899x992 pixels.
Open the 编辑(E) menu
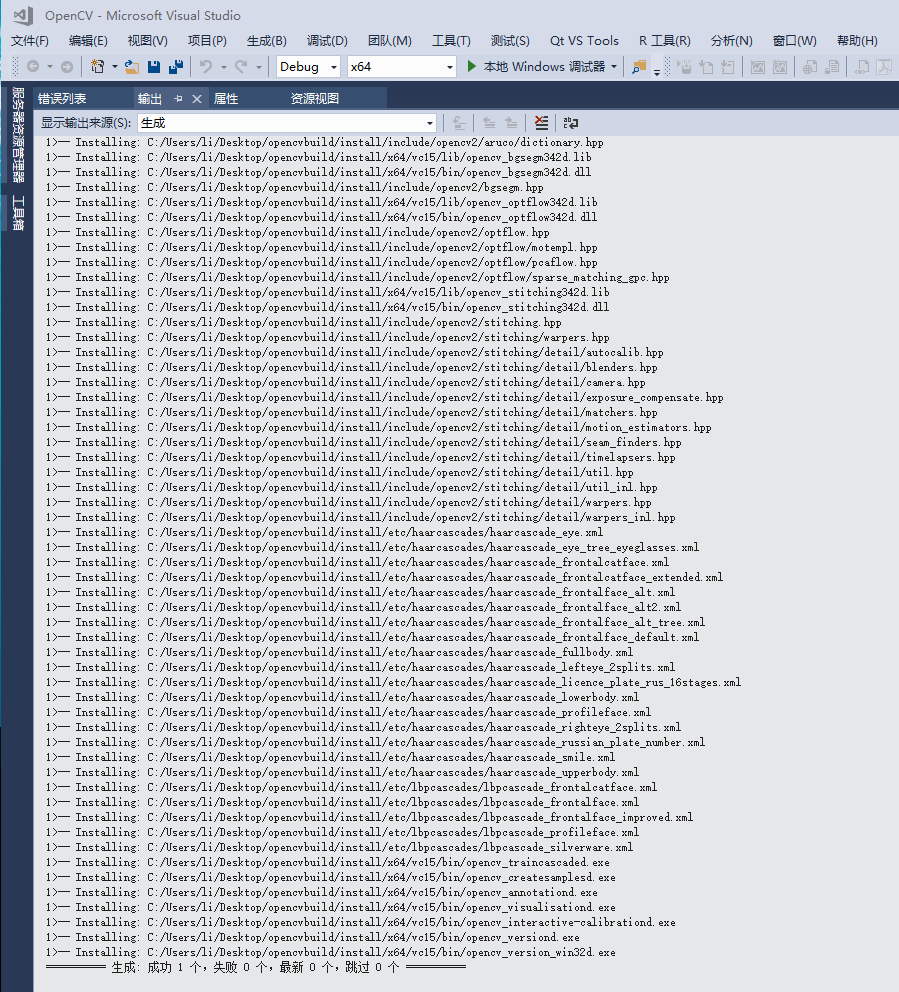point(88,40)
